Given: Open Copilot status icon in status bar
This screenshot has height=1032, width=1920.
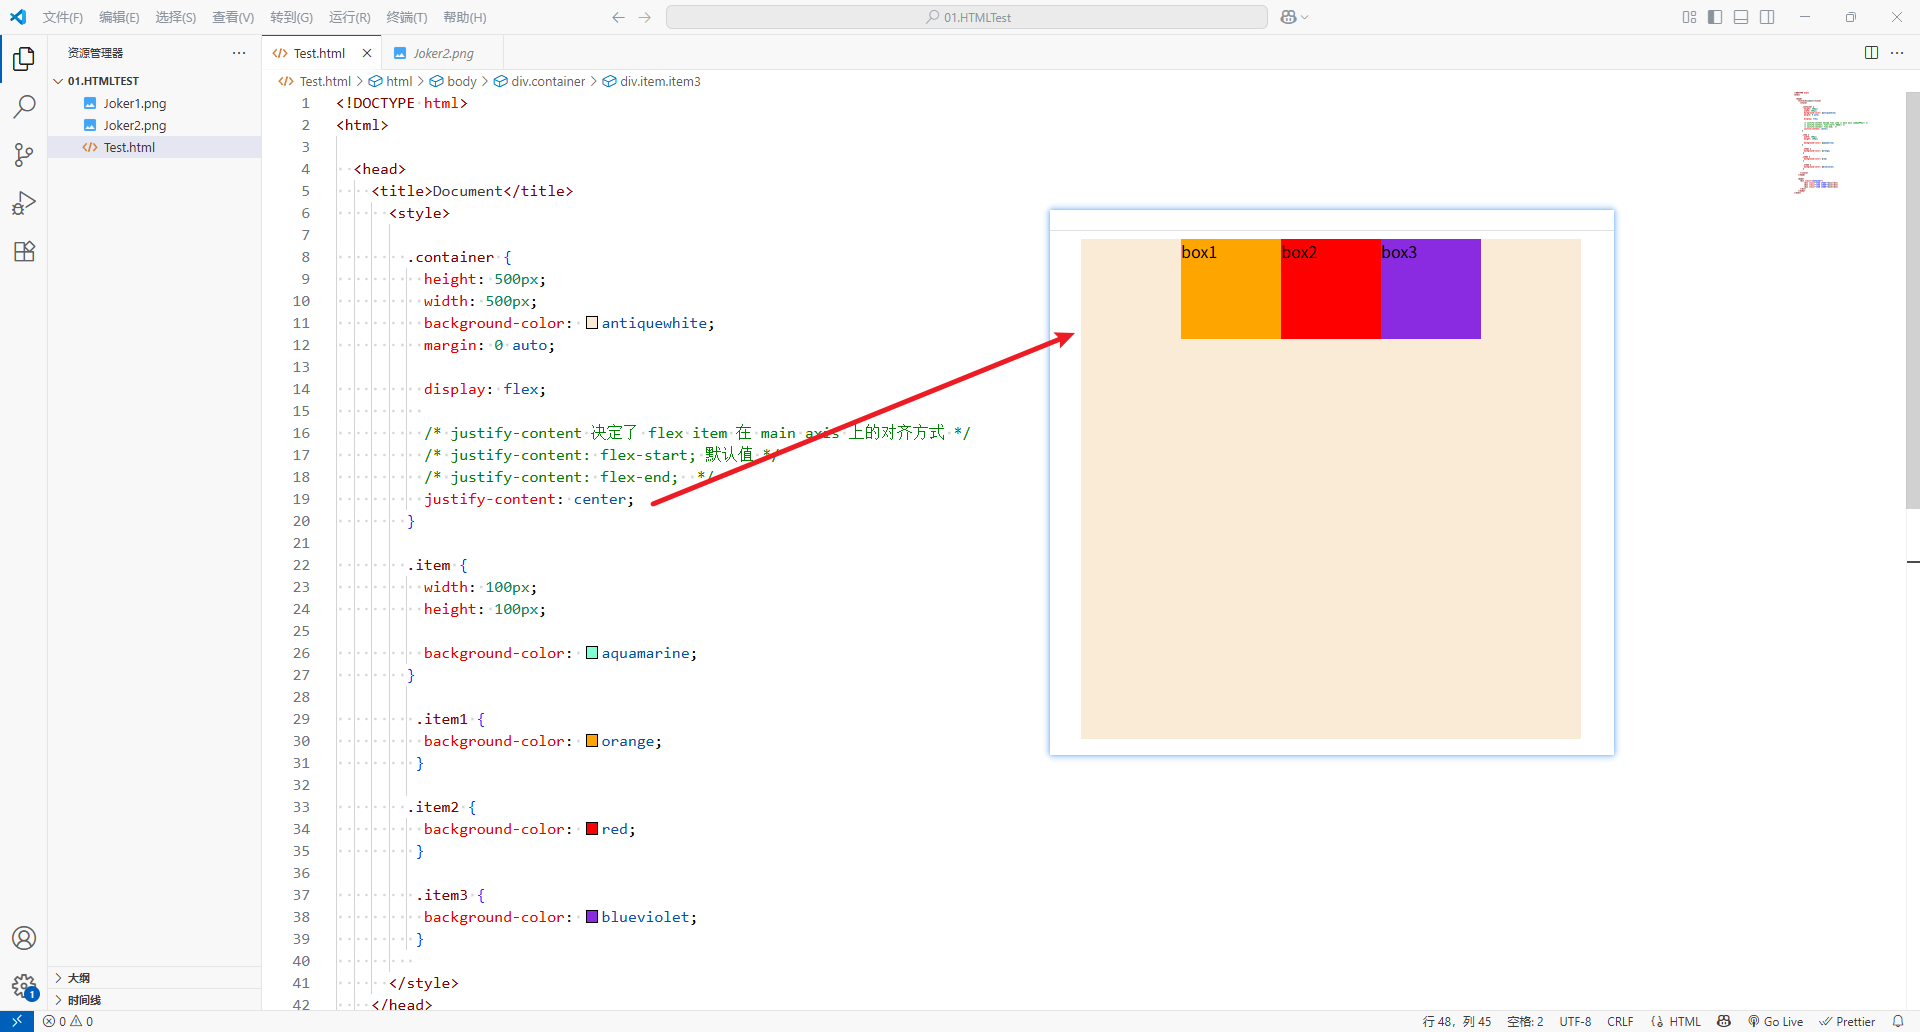Looking at the screenshot, I should tap(1724, 1021).
